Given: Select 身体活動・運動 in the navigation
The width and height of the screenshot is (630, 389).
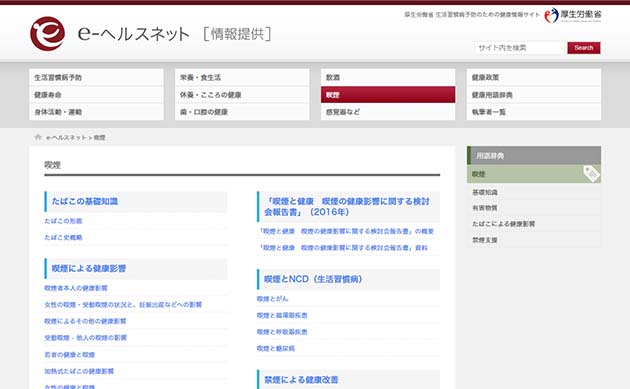Looking at the screenshot, I should (96, 112).
